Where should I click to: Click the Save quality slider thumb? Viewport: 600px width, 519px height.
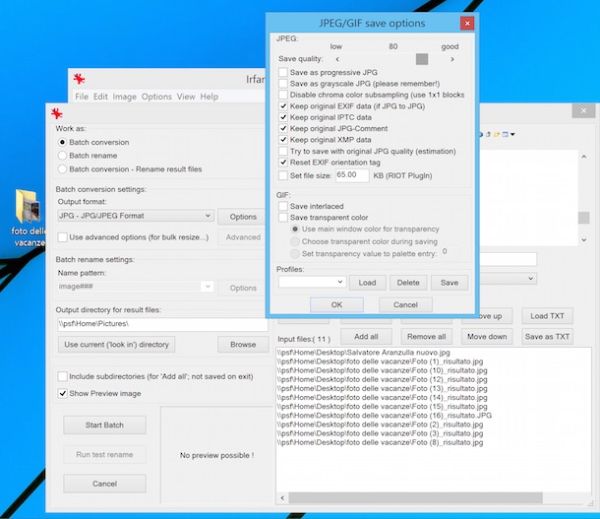tap(422, 59)
